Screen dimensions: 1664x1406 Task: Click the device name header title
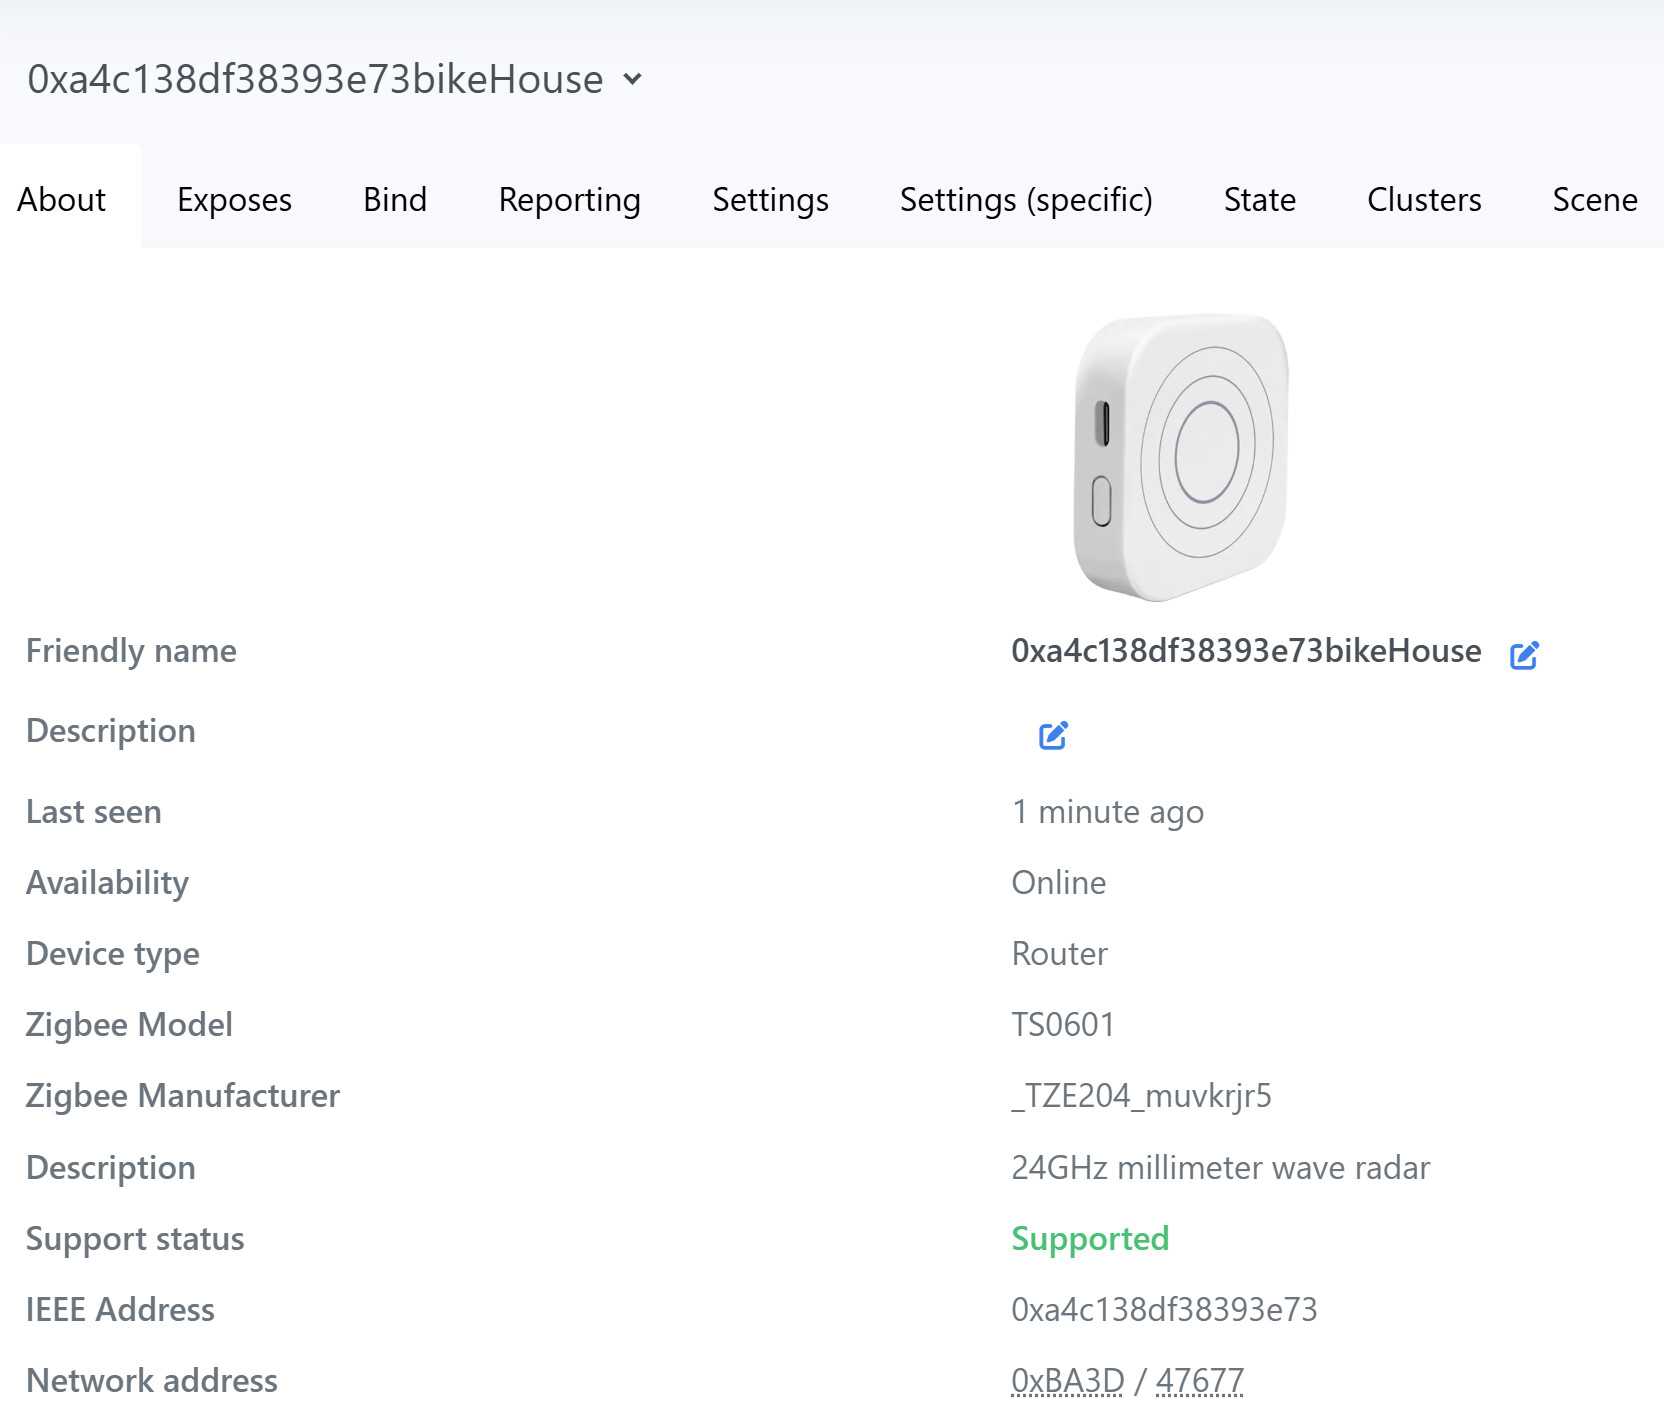(315, 79)
